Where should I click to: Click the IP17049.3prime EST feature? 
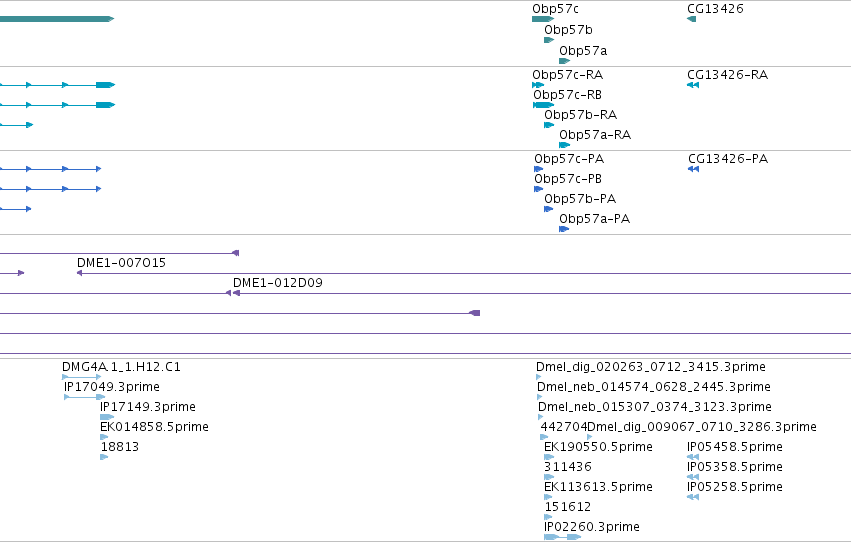tap(84, 397)
